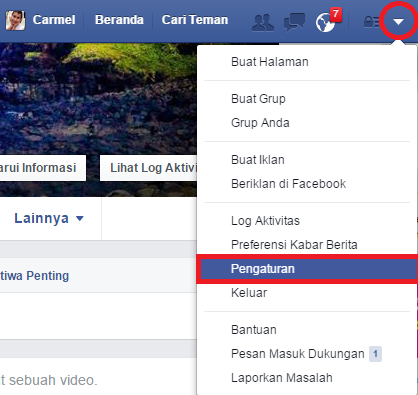Open the privacy shortcuts lock icon

pyautogui.click(x=371, y=22)
